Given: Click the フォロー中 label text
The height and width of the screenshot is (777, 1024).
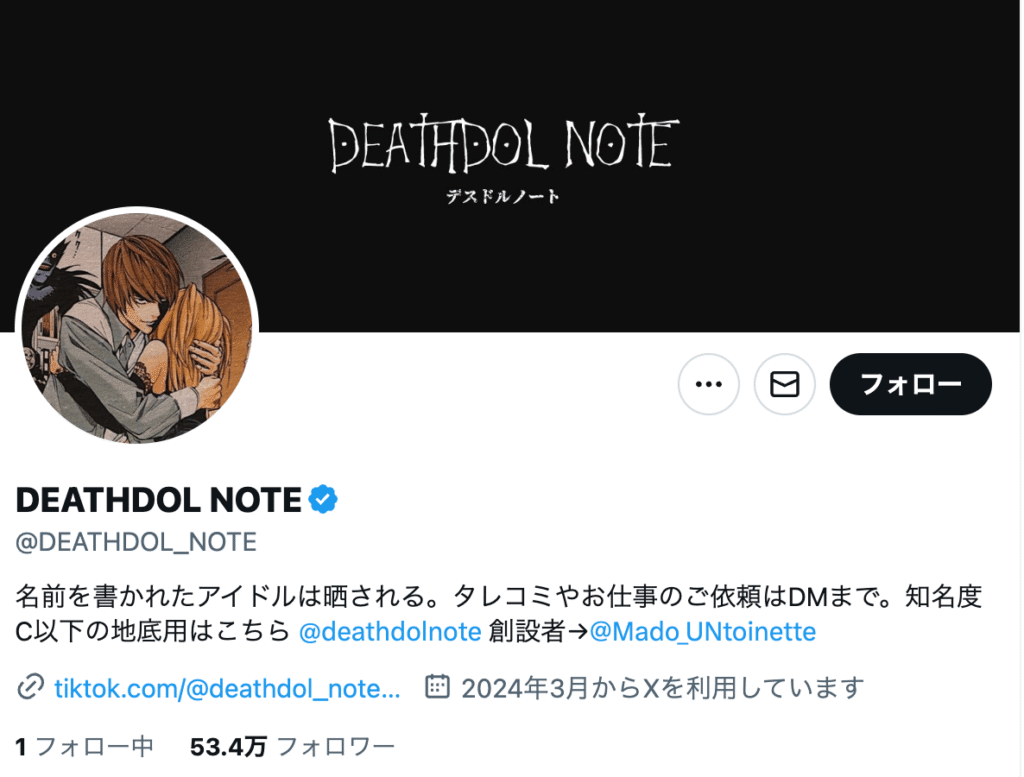Looking at the screenshot, I should click(x=95, y=746).
